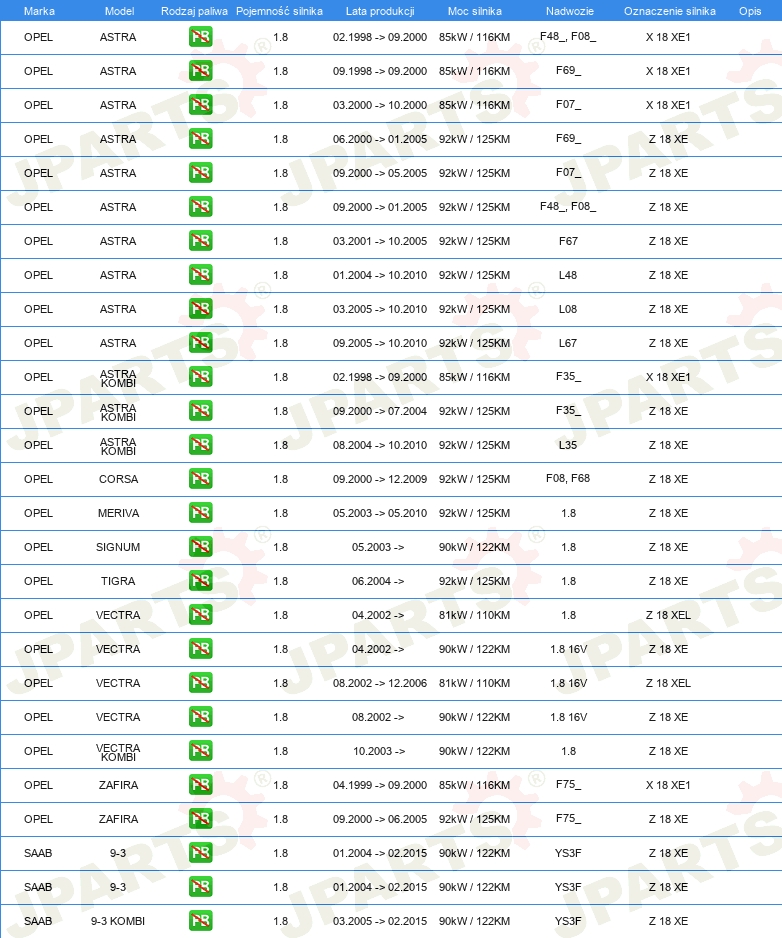Click the Pojemność silnika column header
782x938 pixels.
[x=279, y=11]
